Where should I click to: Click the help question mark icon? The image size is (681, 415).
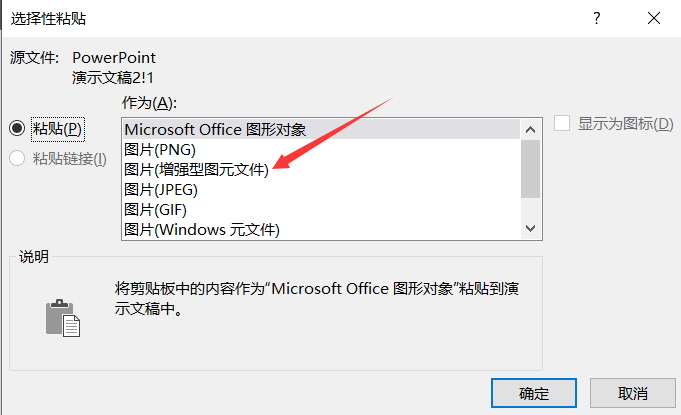click(x=597, y=18)
